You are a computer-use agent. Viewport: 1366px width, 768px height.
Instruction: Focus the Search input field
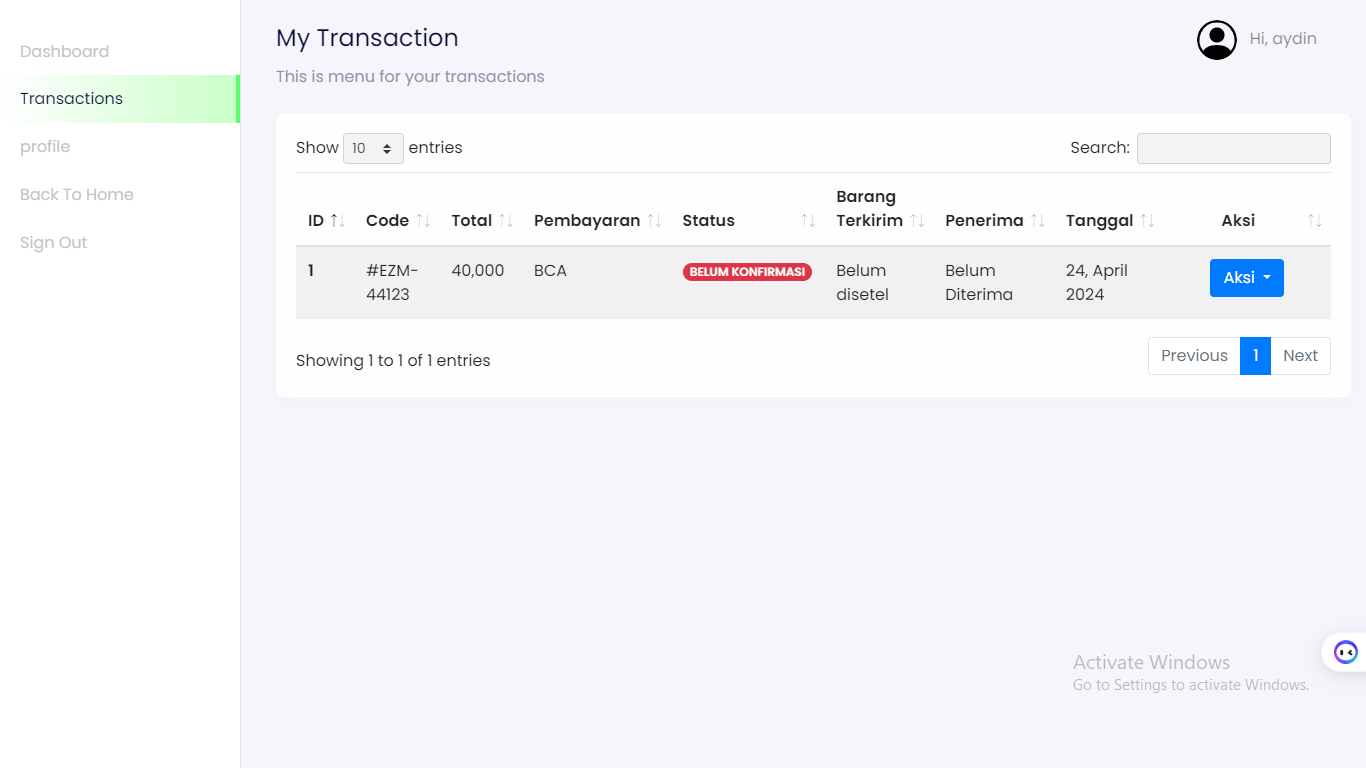tap(1233, 148)
